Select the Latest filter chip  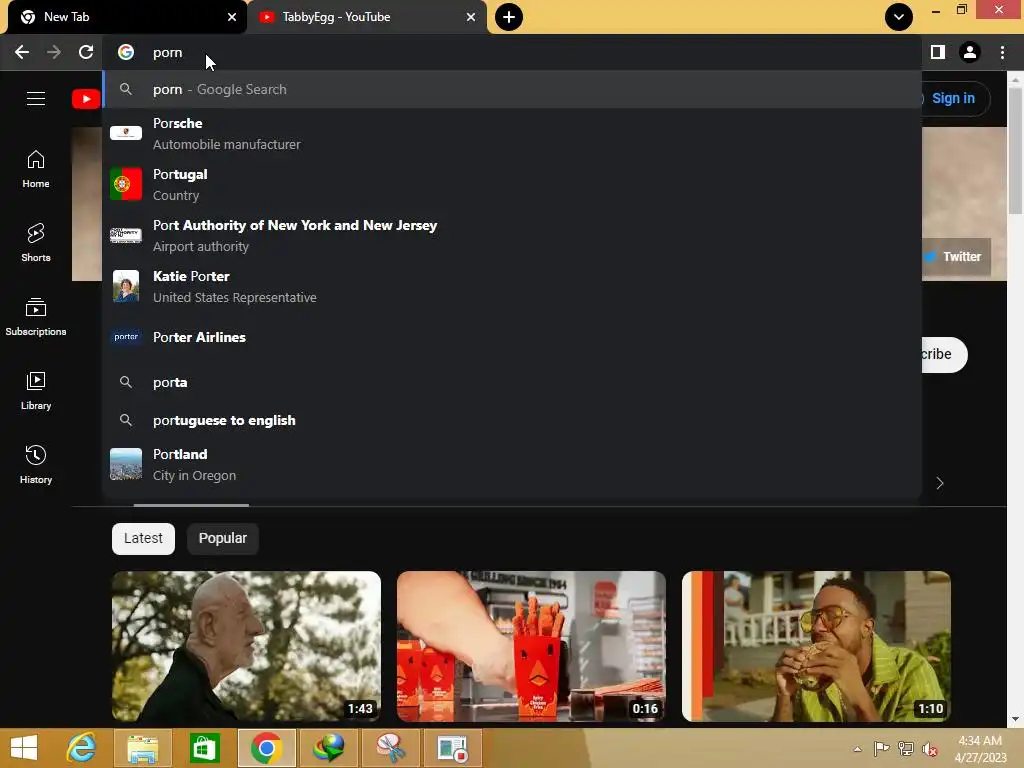(143, 539)
